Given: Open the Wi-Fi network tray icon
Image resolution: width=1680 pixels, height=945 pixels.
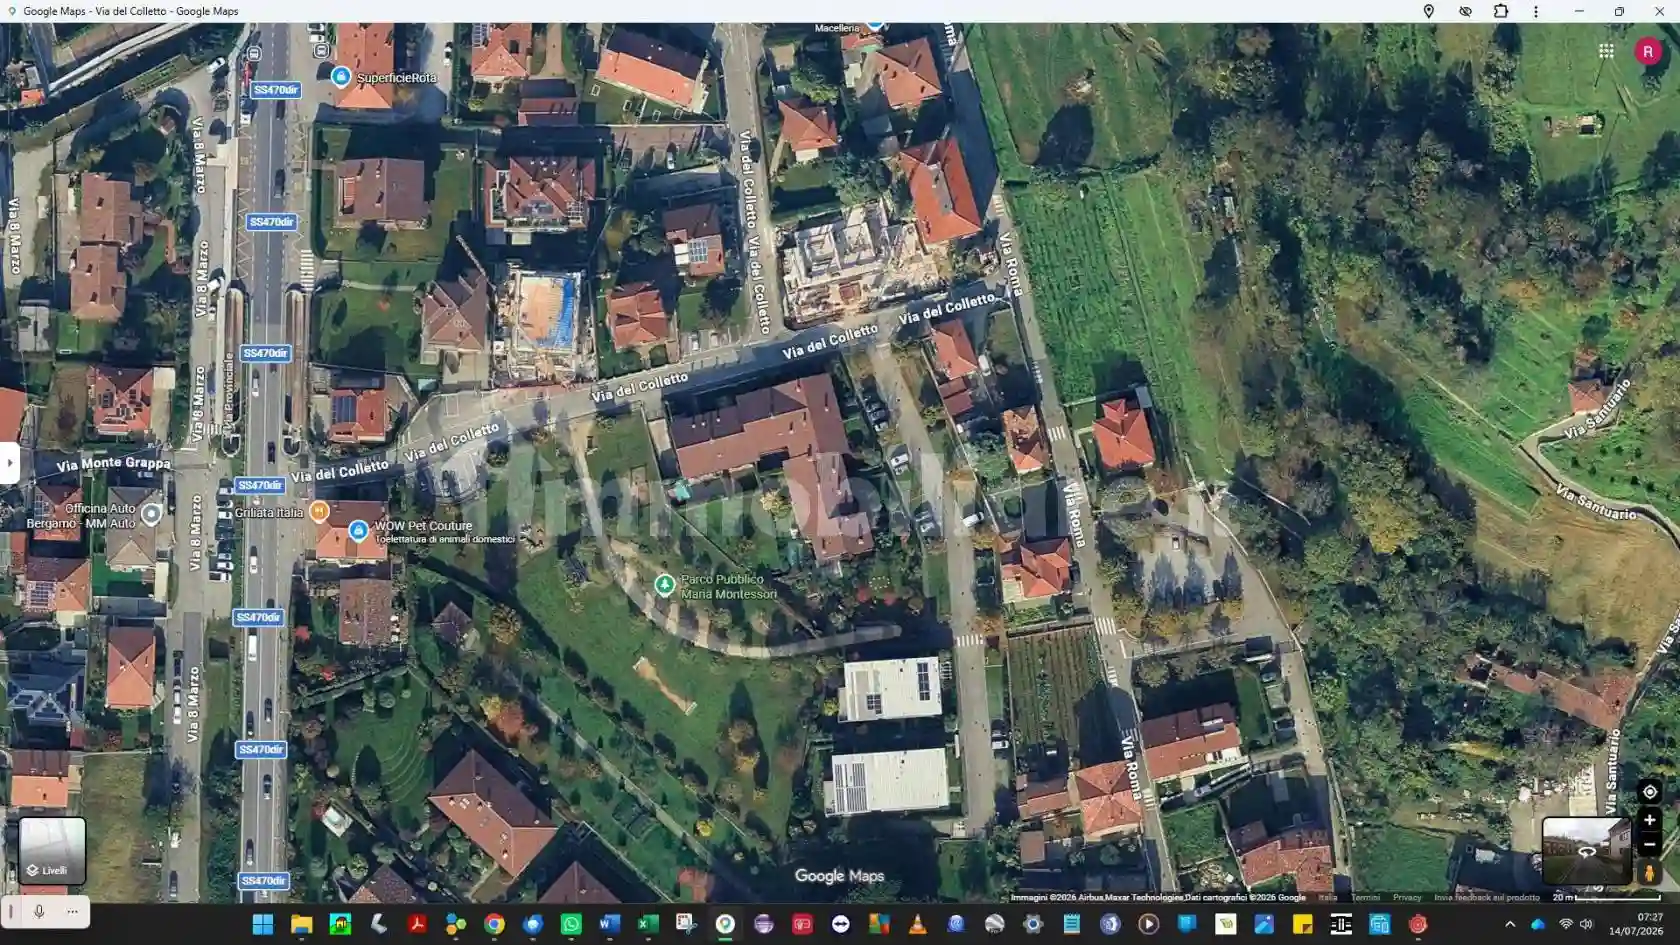Looking at the screenshot, I should [1566, 924].
